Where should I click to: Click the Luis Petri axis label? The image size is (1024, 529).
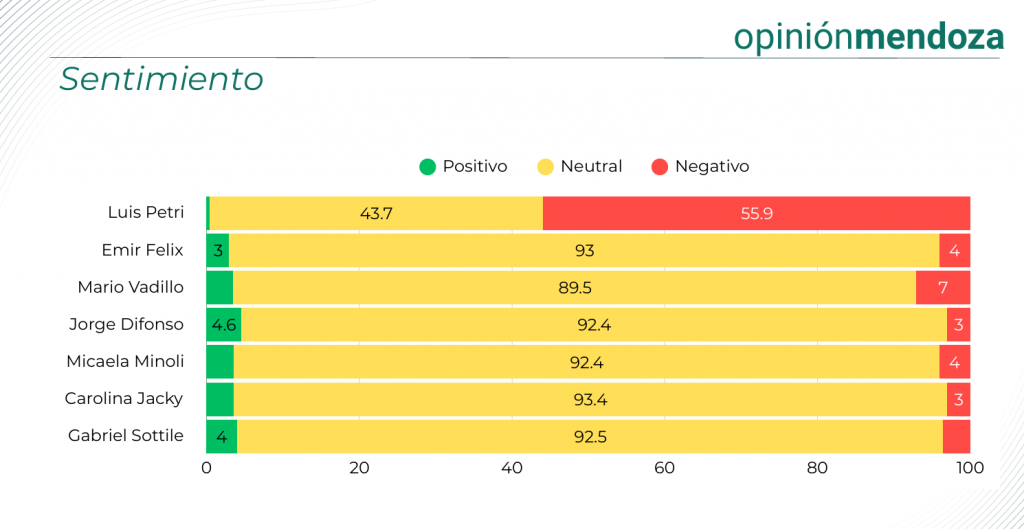[x=146, y=213]
